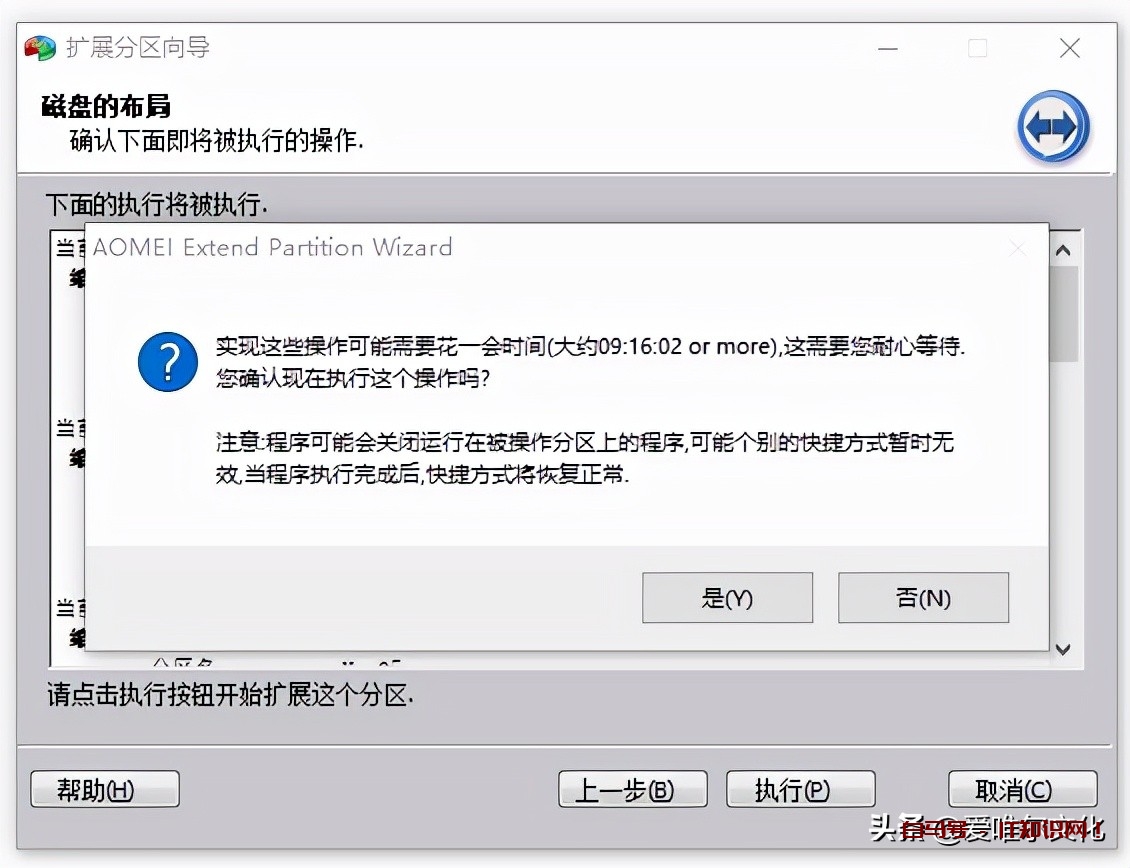The width and height of the screenshot is (1130, 868).
Task: Click the 是(Y) button to confirm
Action: (727, 598)
